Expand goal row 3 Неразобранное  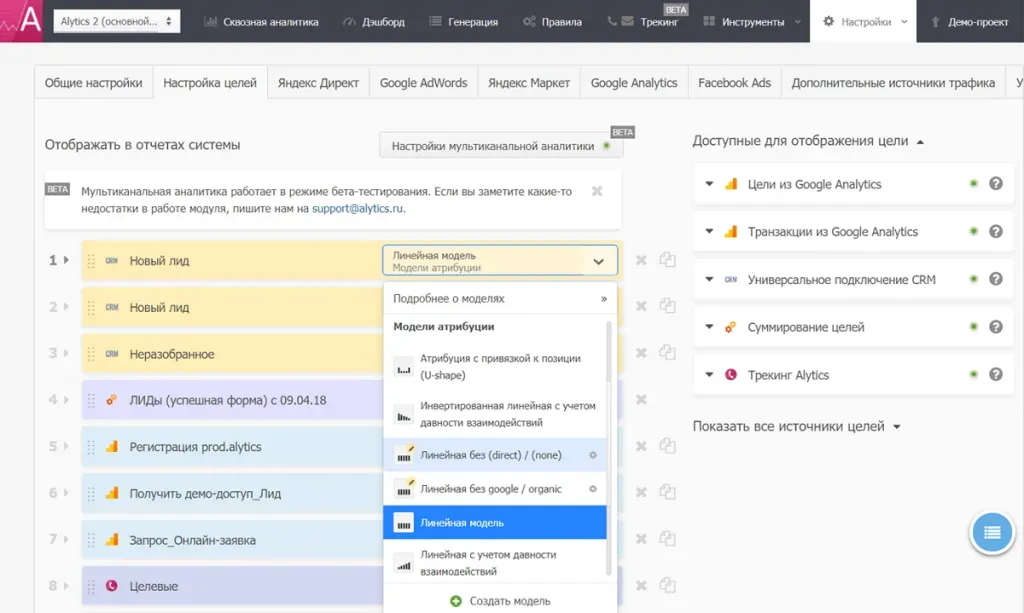point(66,353)
